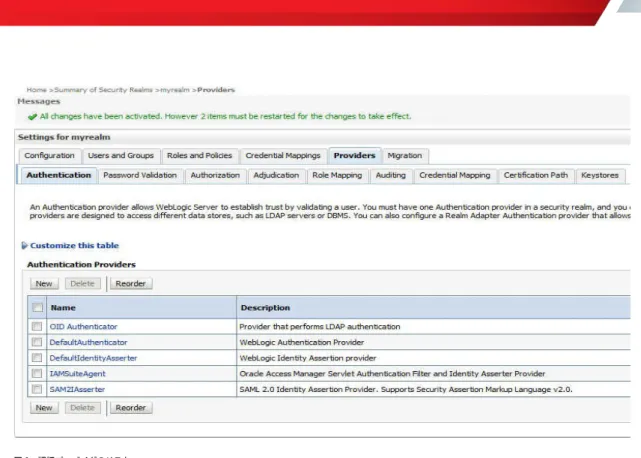This screenshot has height=458, width=641.
Task: Check the OID Authenticator row checkbox
Action: click(x=37, y=326)
